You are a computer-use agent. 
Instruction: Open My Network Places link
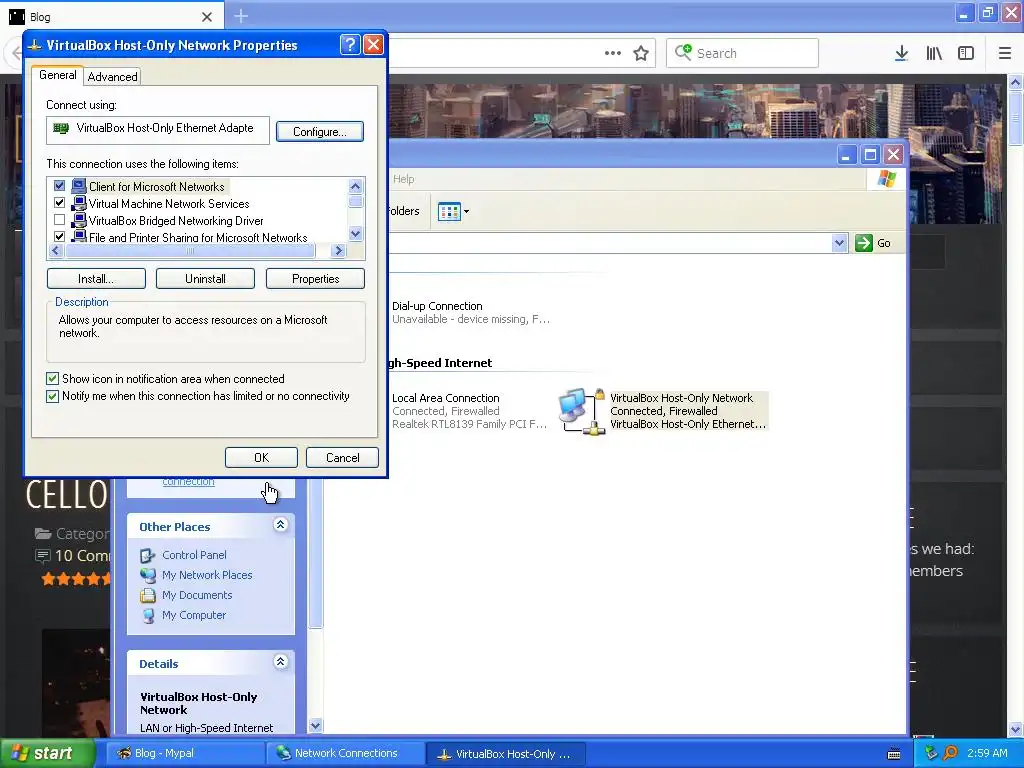click(x=207, y=575)
